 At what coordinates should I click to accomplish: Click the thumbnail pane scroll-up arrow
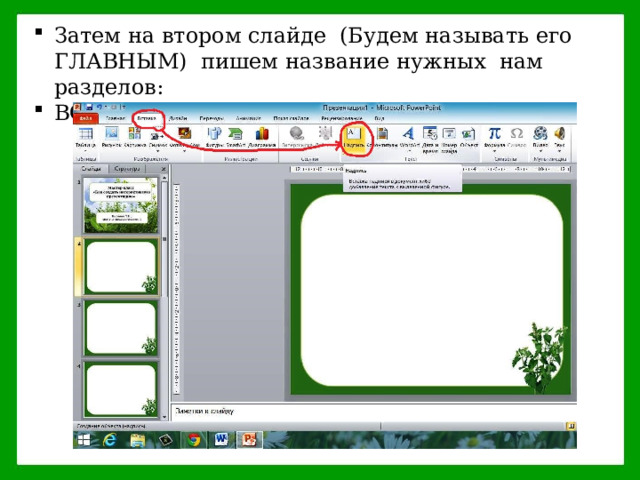coord(164,178)
